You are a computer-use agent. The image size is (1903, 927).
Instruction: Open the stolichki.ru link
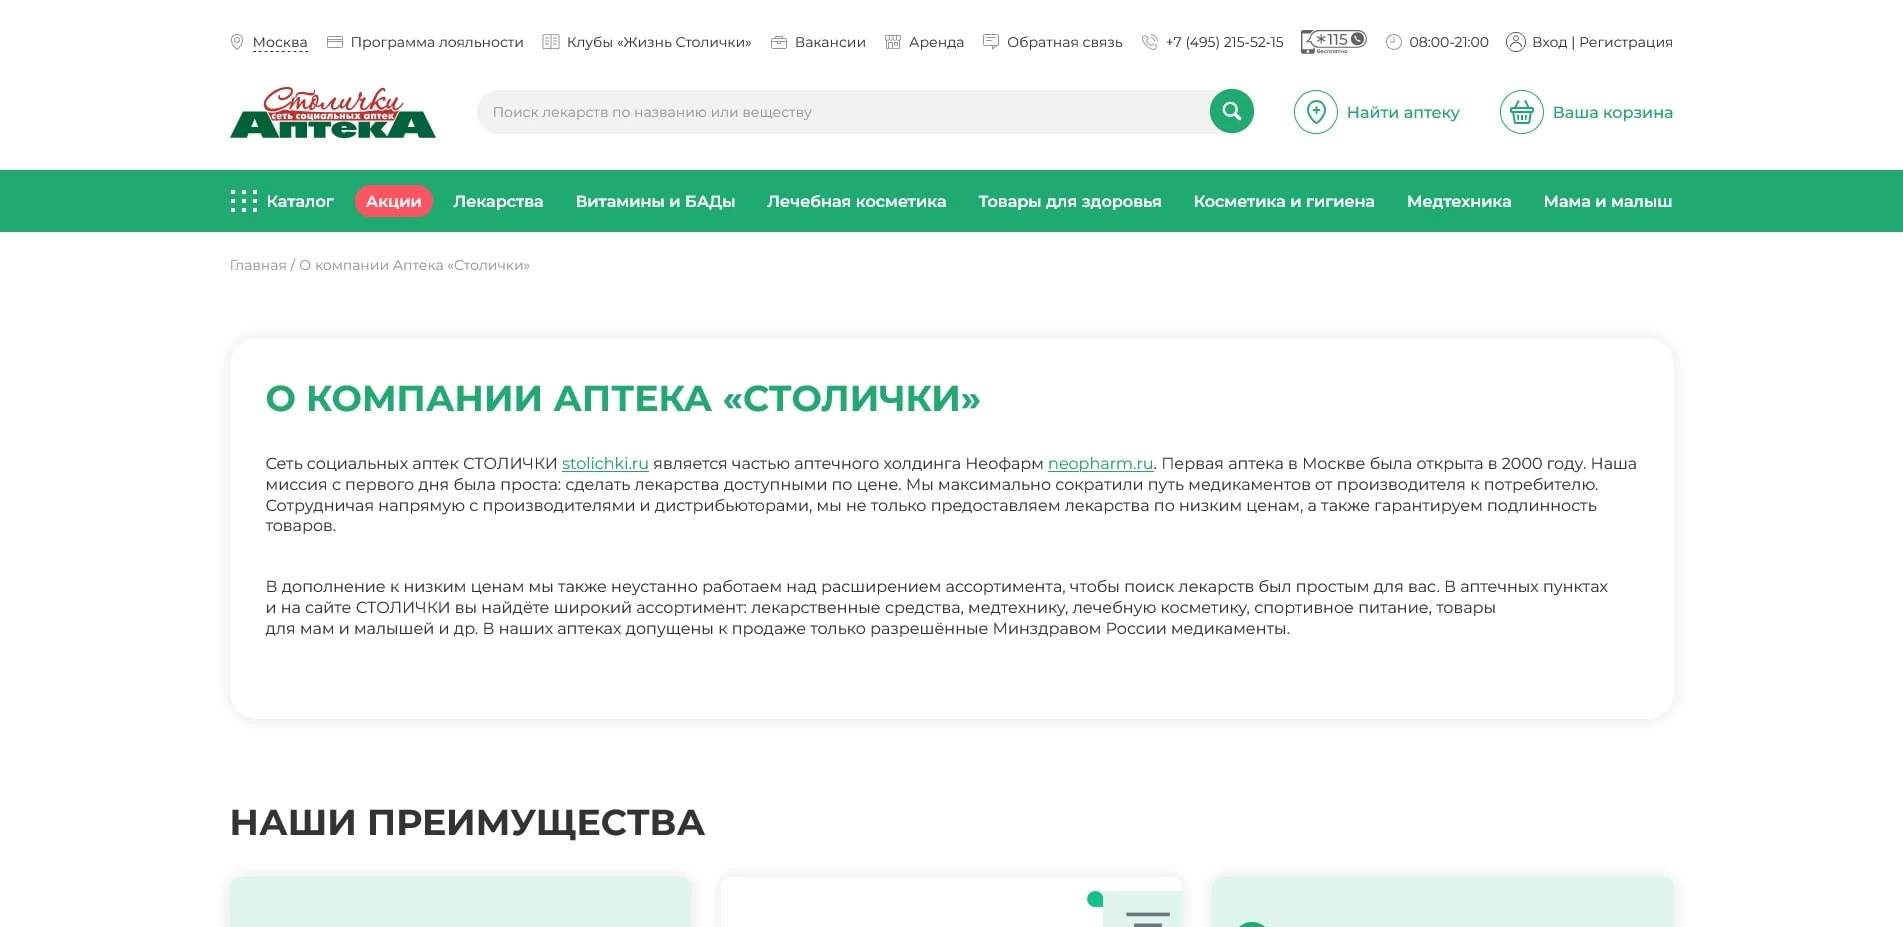(604, 463)
